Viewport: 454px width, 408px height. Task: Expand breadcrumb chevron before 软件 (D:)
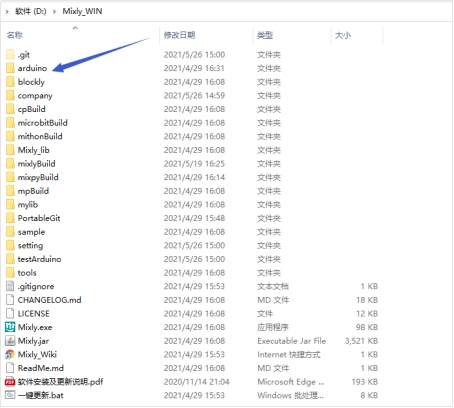click(x=7, y=11)
